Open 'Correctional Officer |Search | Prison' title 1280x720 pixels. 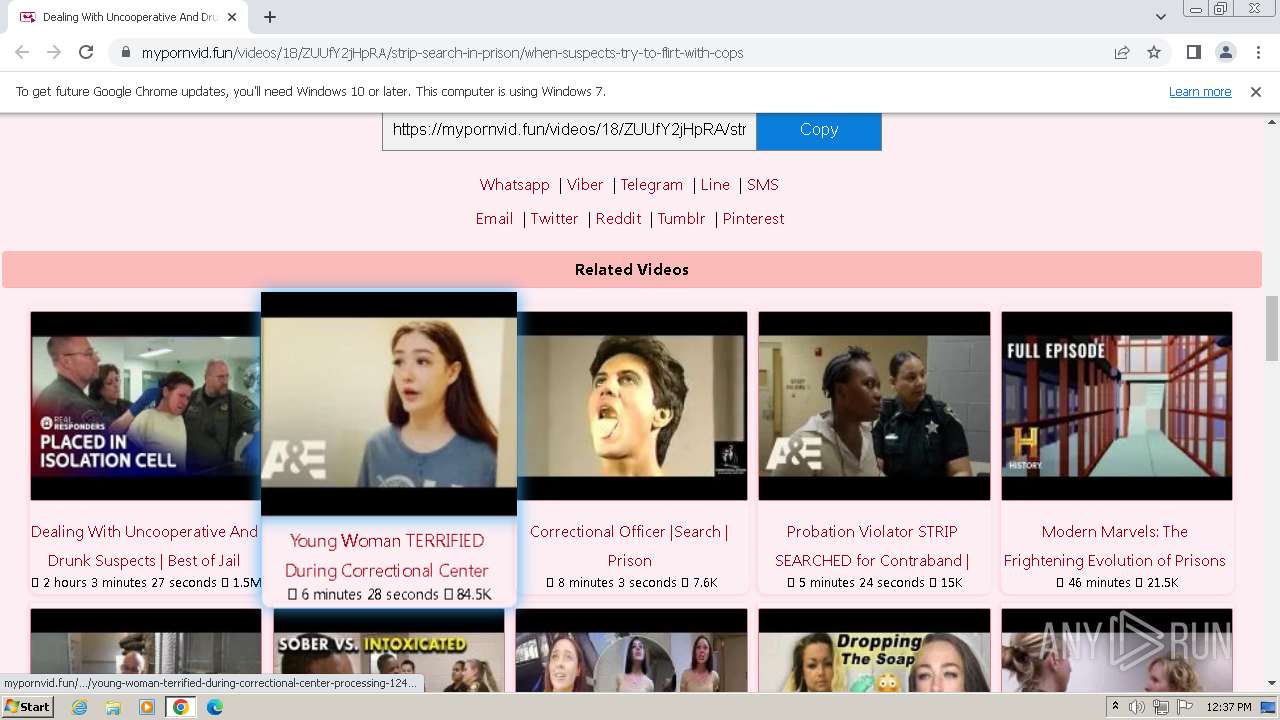coord(629,546)
